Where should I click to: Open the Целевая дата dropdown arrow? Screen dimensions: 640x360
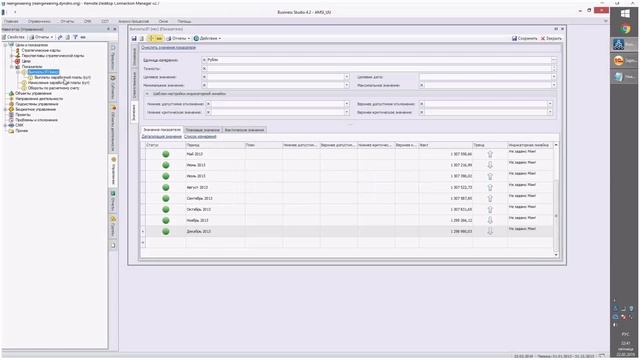click(553, 77)
